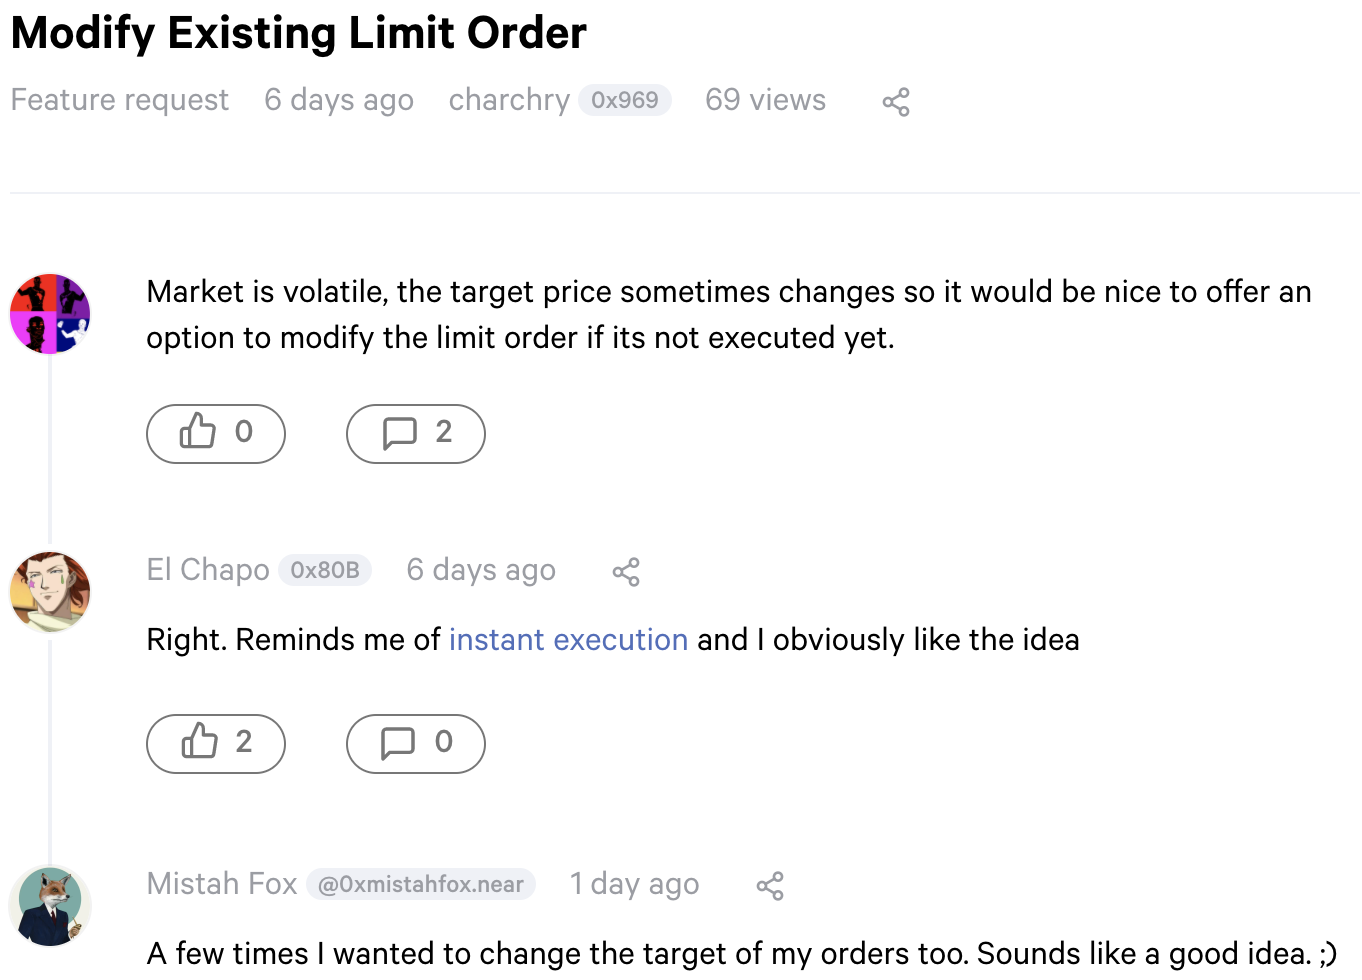
Task: Like the original post with thumbs-up button
Action: pos(216,434)
